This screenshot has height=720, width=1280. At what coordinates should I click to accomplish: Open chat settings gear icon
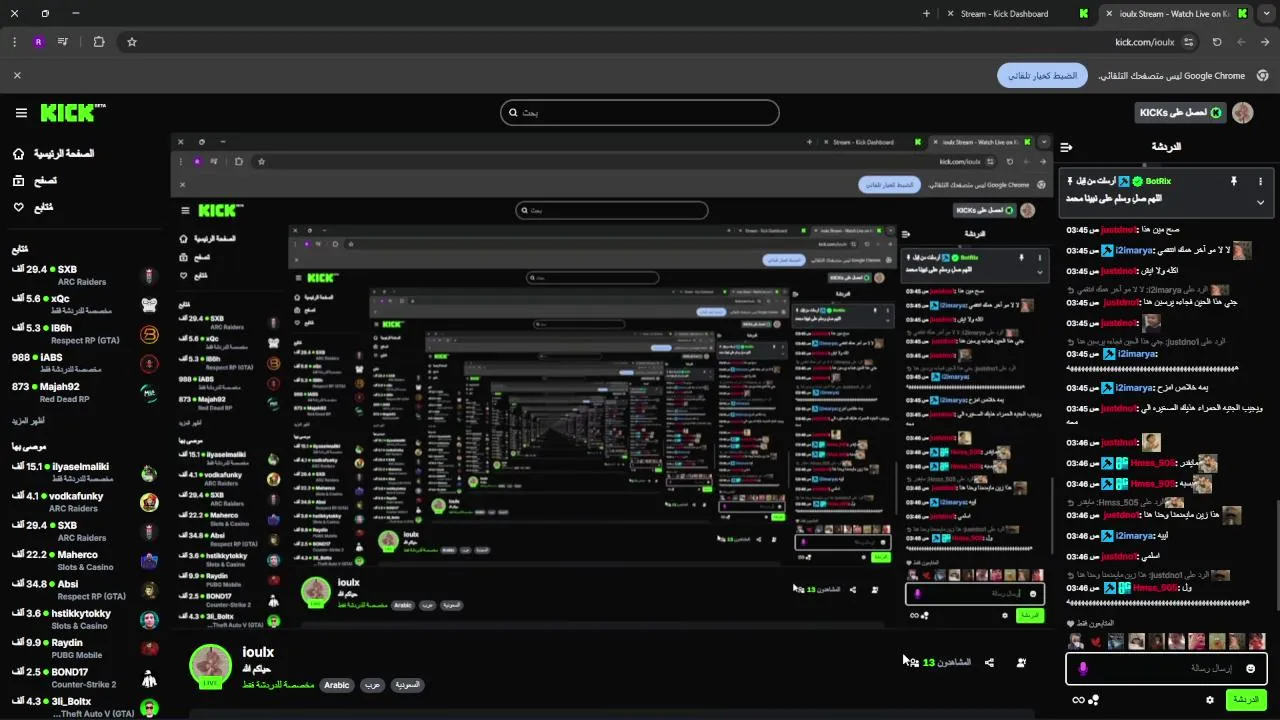pos(1210,700)
